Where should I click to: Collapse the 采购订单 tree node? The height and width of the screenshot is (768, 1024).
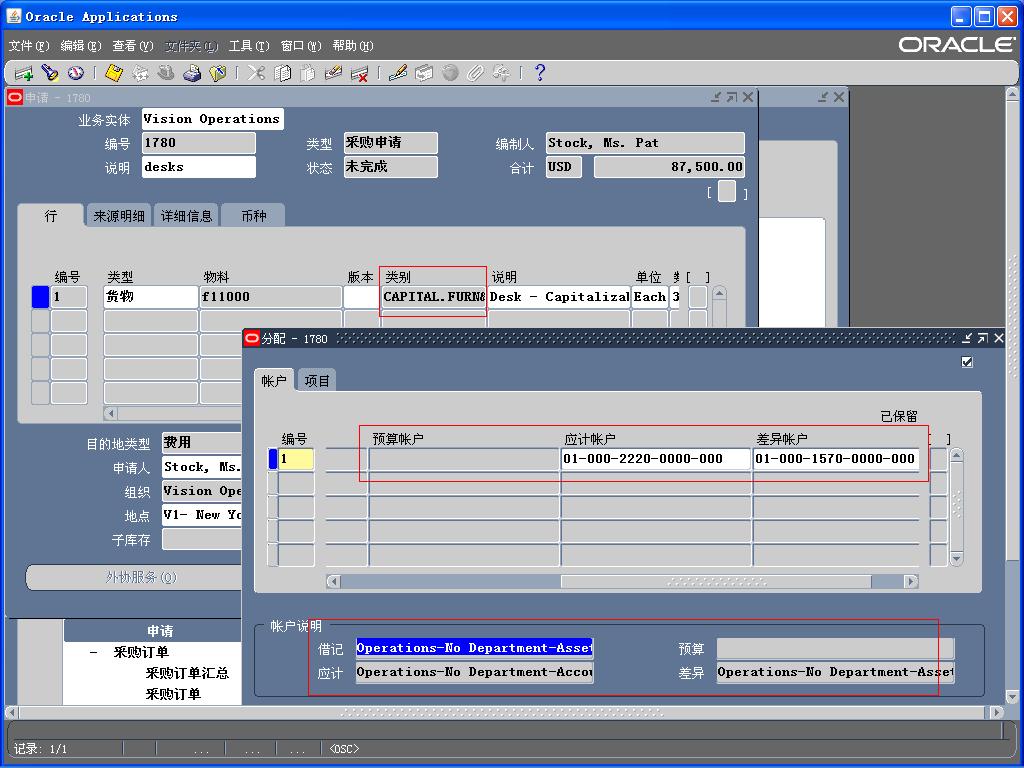[x=94, y=652]
